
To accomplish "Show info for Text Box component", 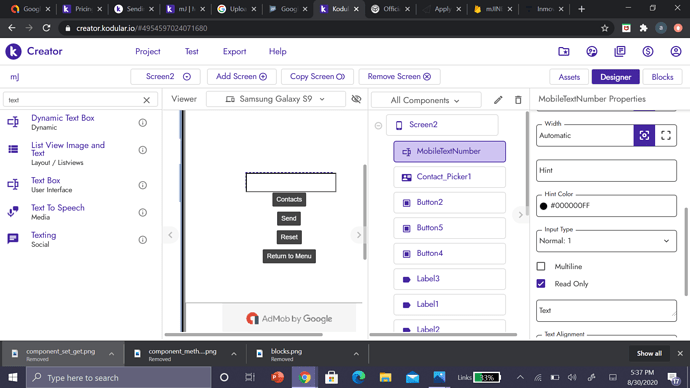I will tap(143, 185).
